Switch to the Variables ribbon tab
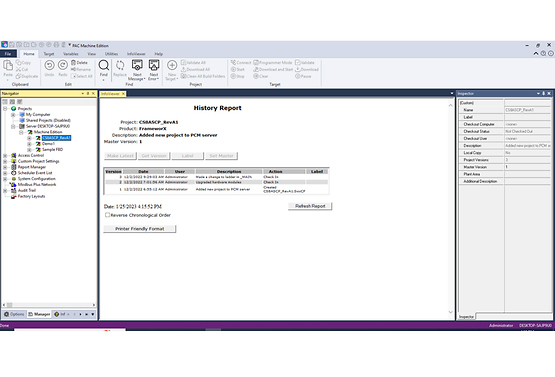The height and width of the screenshot is (377, 555). [71, 54]
